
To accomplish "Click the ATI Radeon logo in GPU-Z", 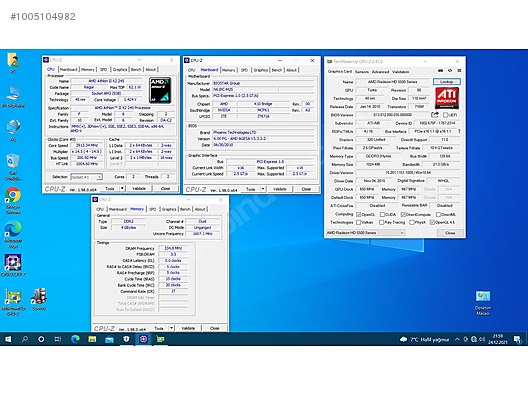I will [447, 98].
